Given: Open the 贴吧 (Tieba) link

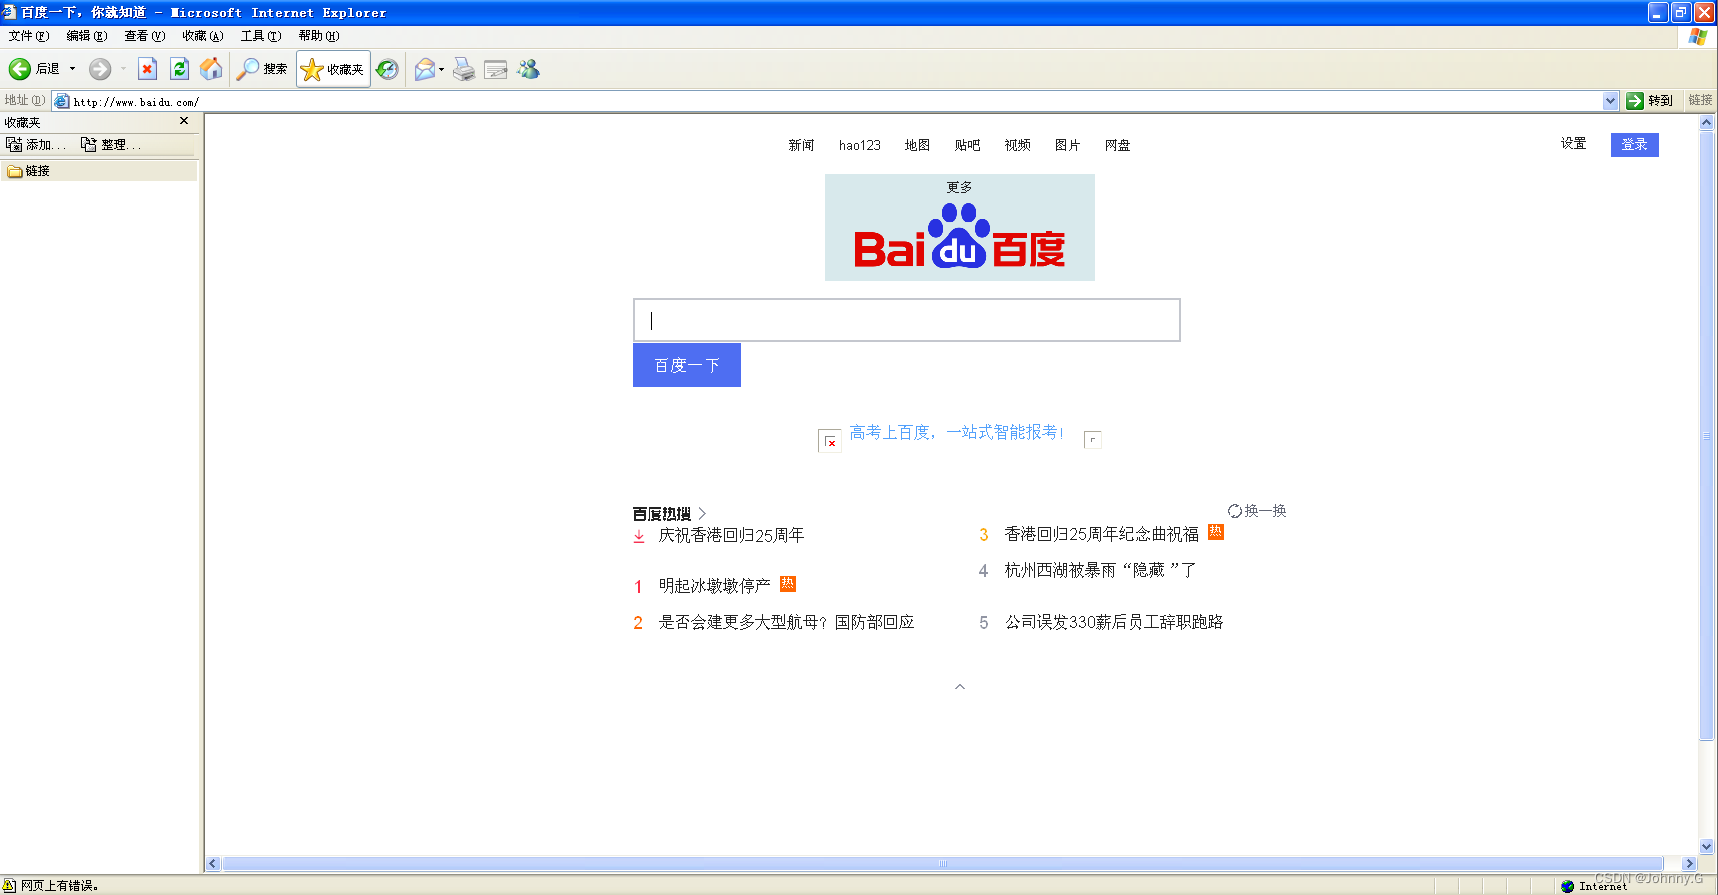Looking at the screenshot, I should click(x=967, y=145).
